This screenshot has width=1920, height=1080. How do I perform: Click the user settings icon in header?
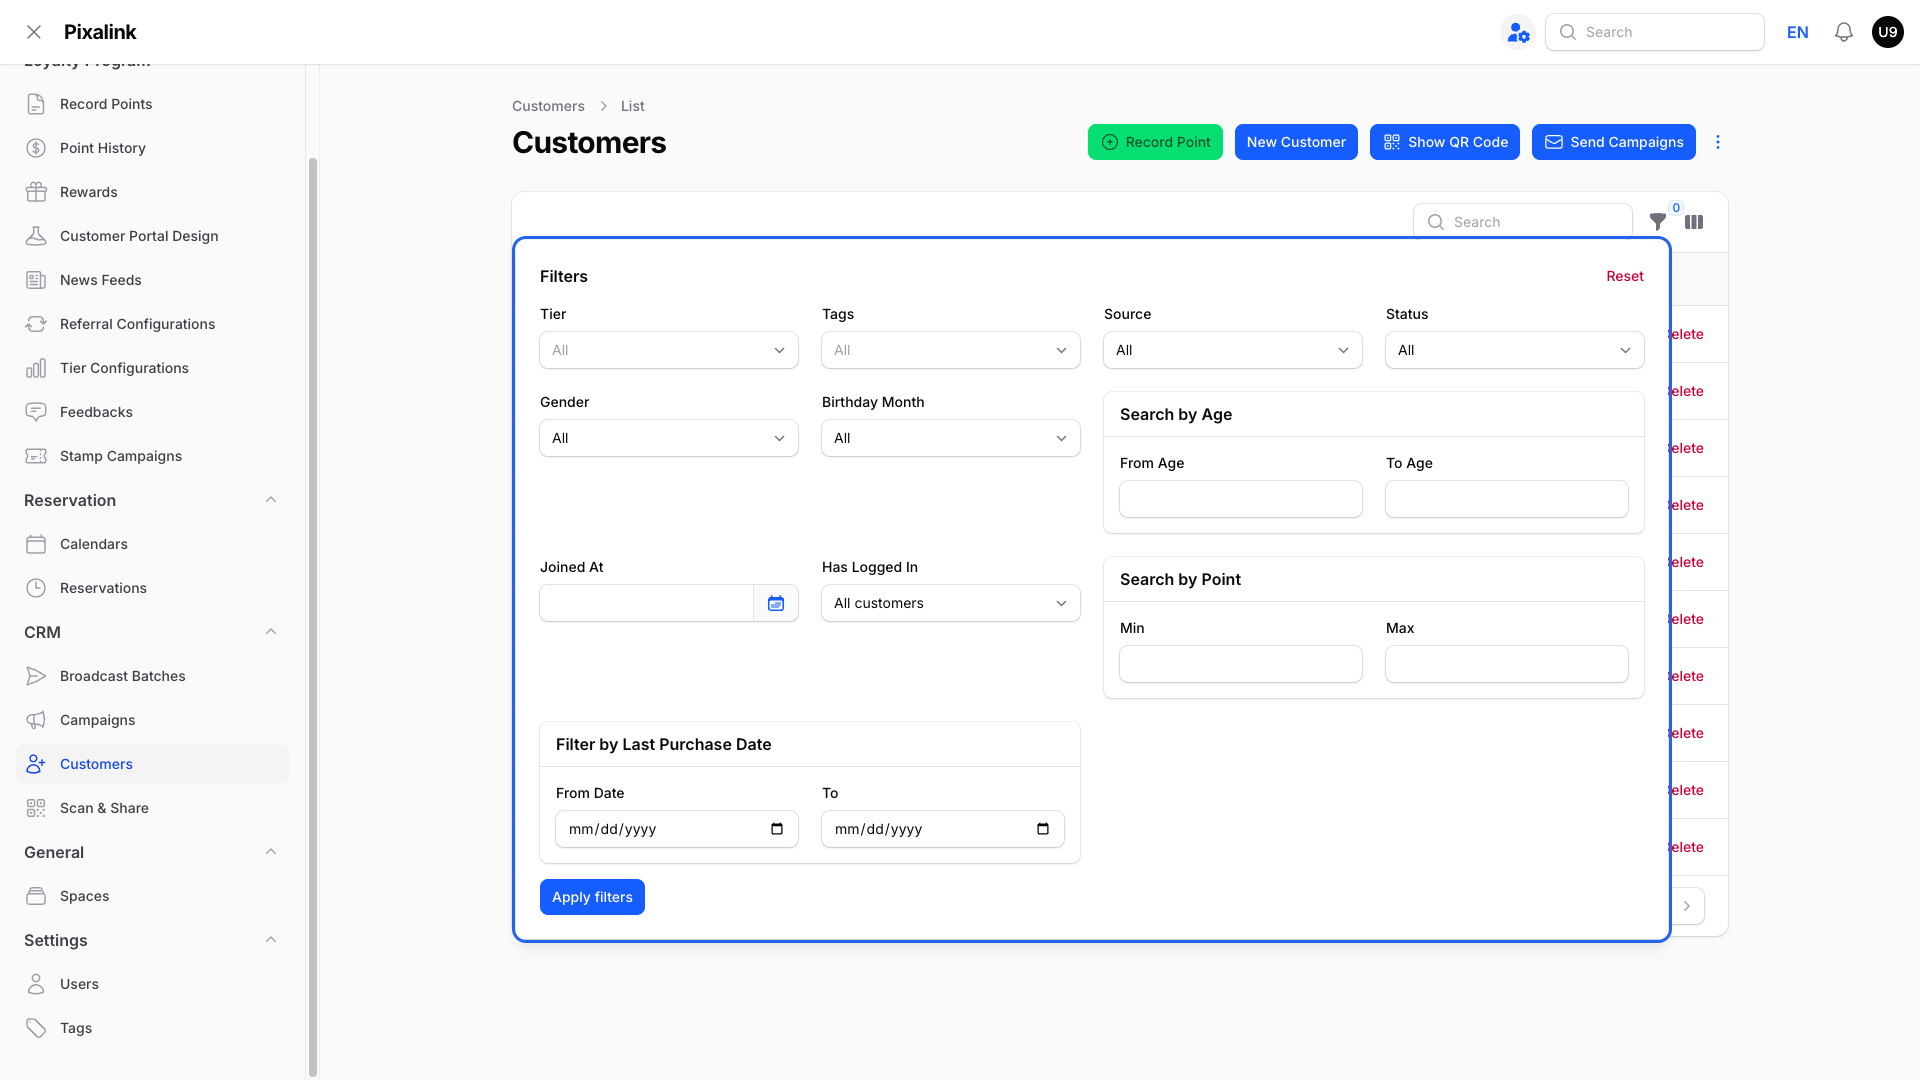[x=1518, y=32]
